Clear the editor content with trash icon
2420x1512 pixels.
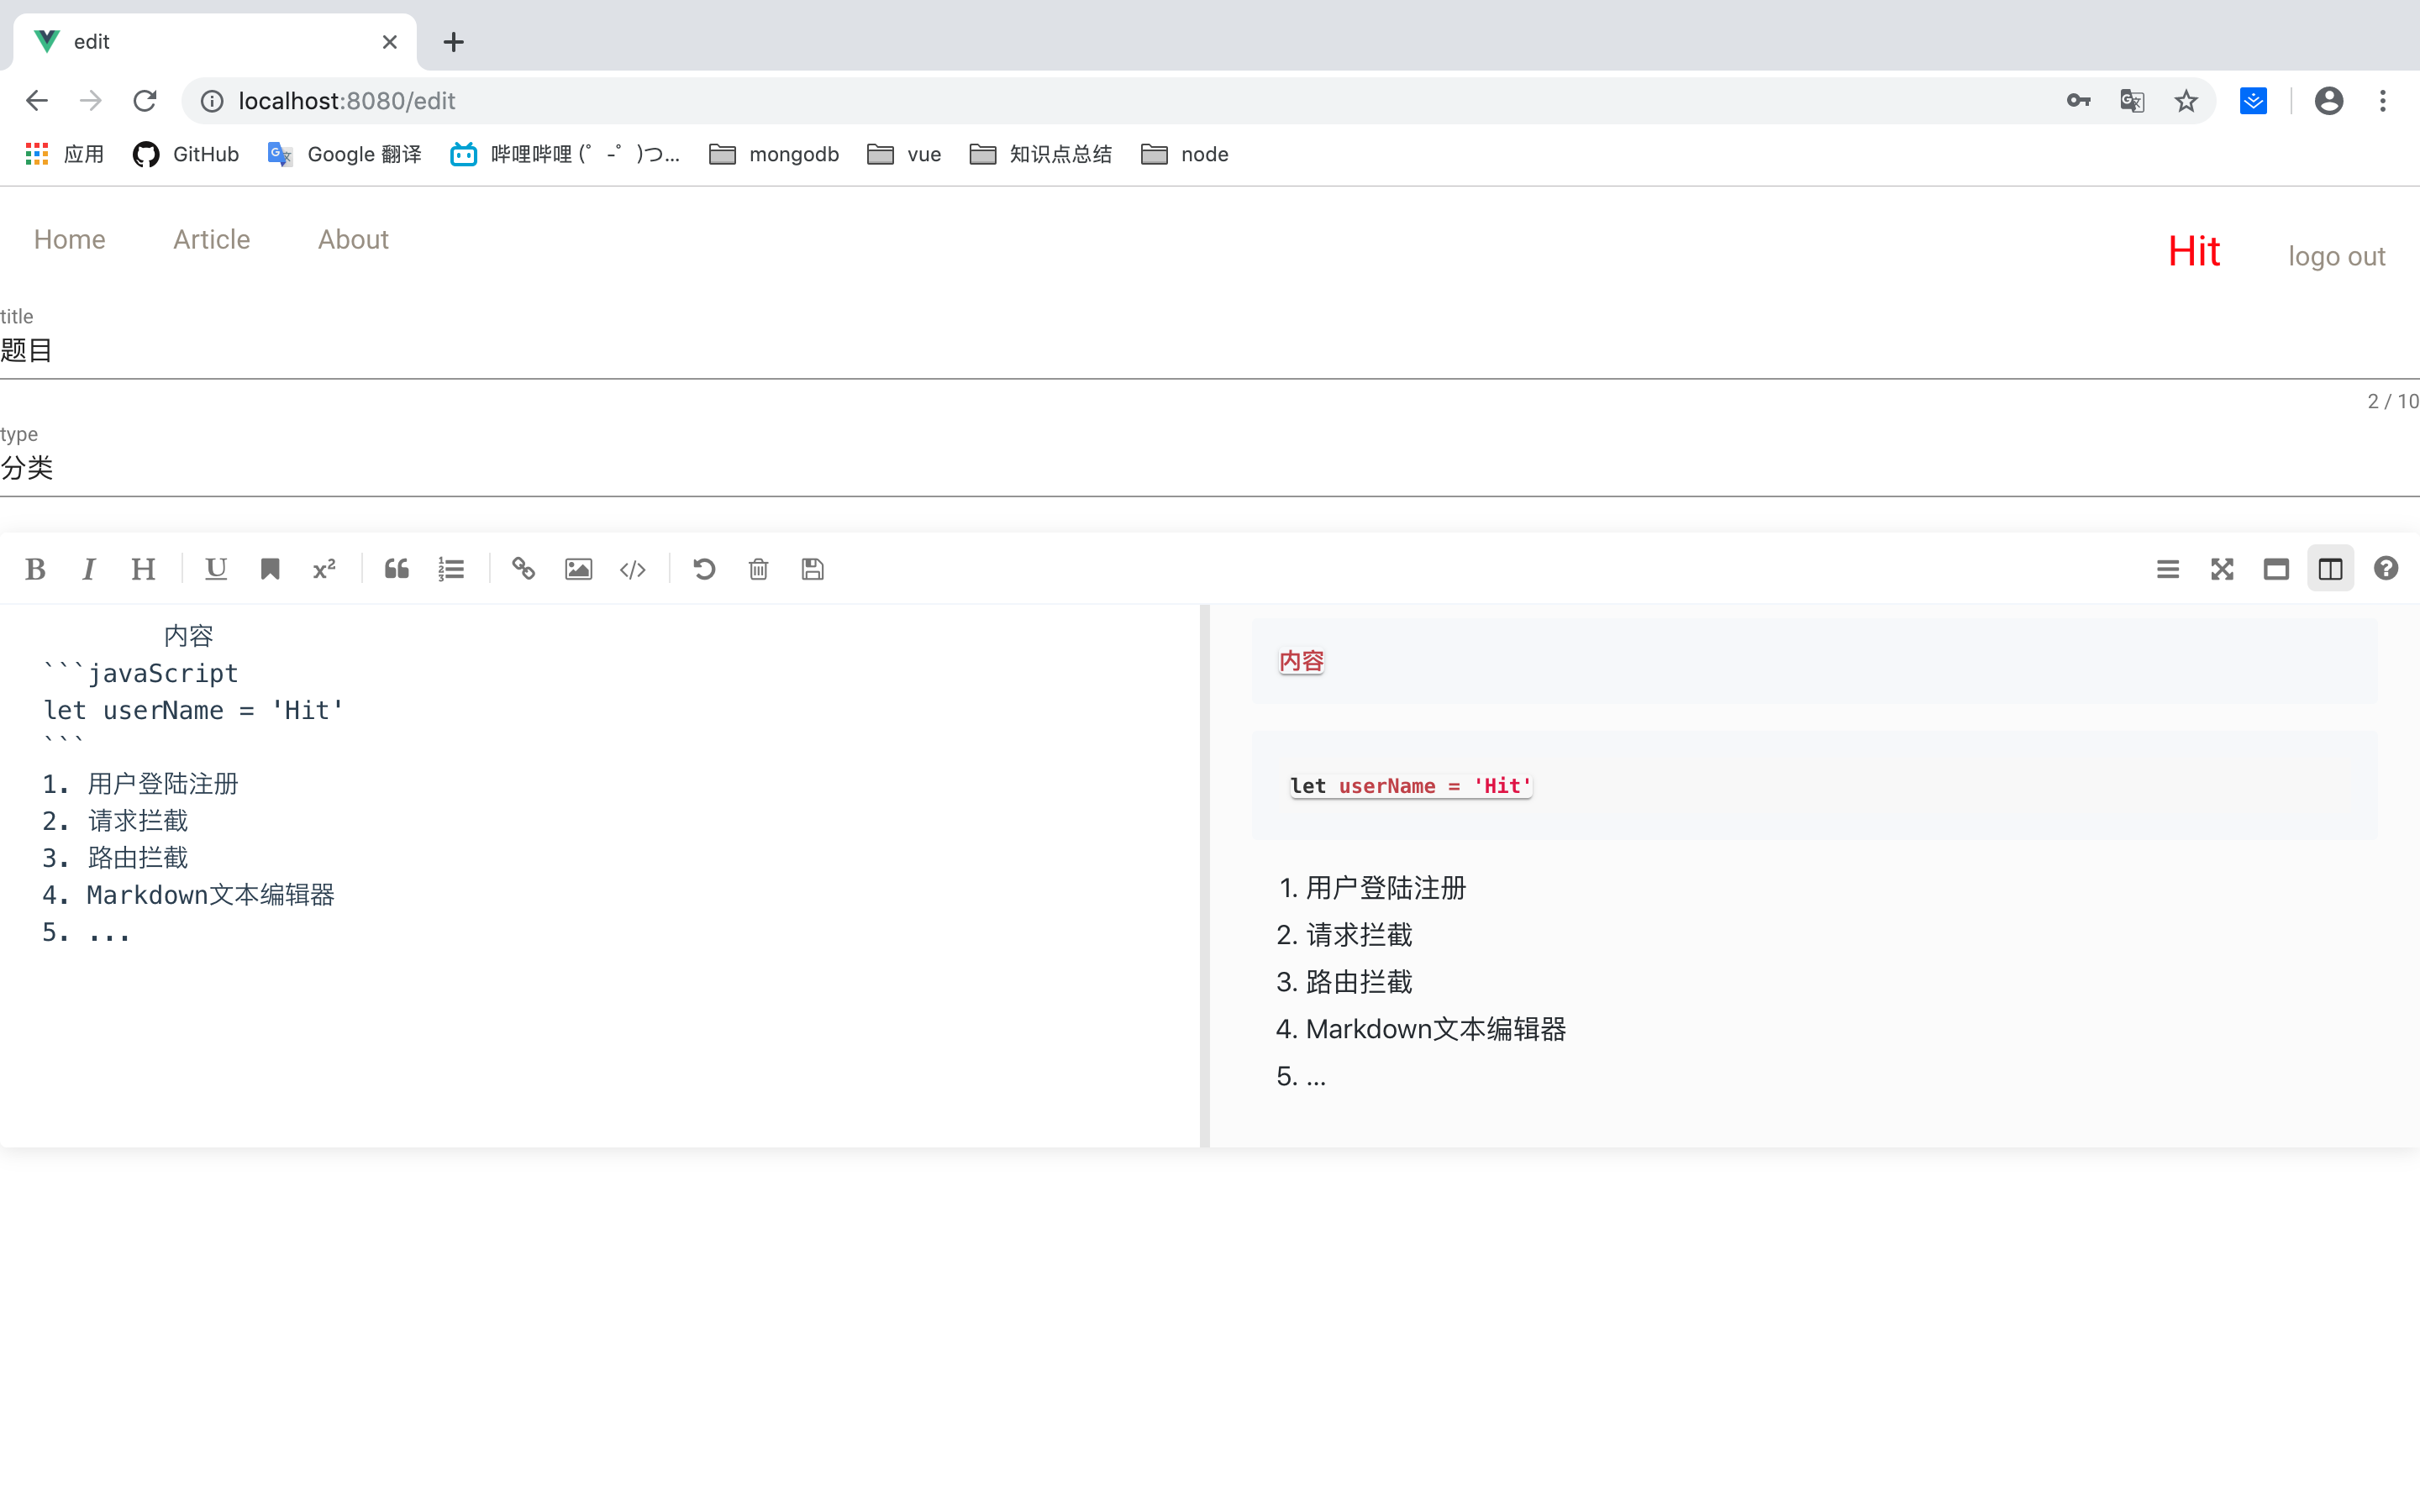(x=759, y=569)
